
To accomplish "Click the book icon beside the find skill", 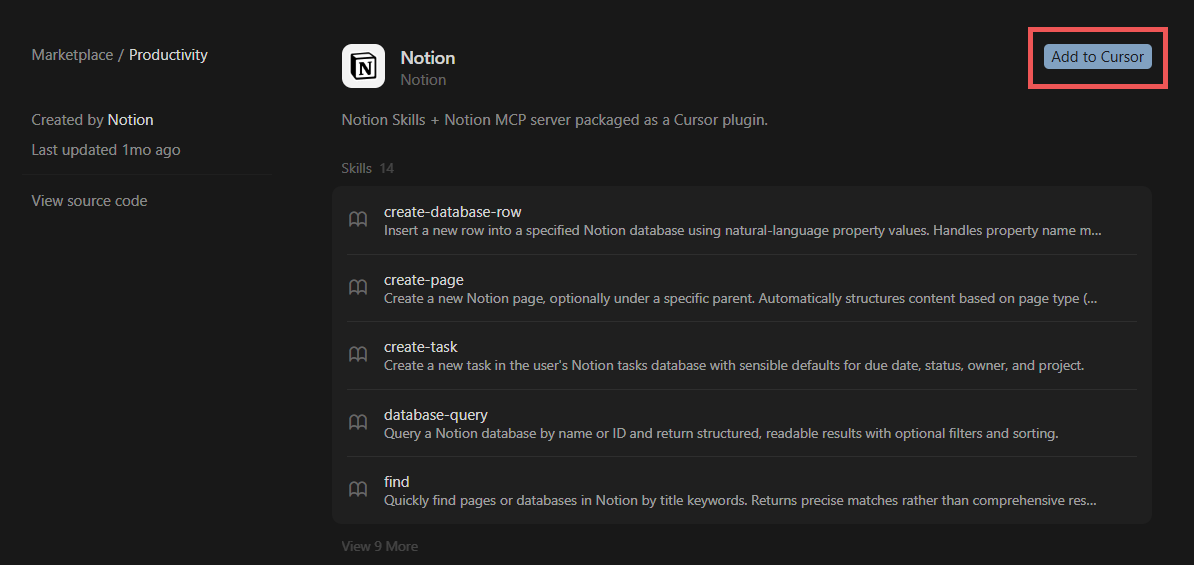I will point(358,489).
